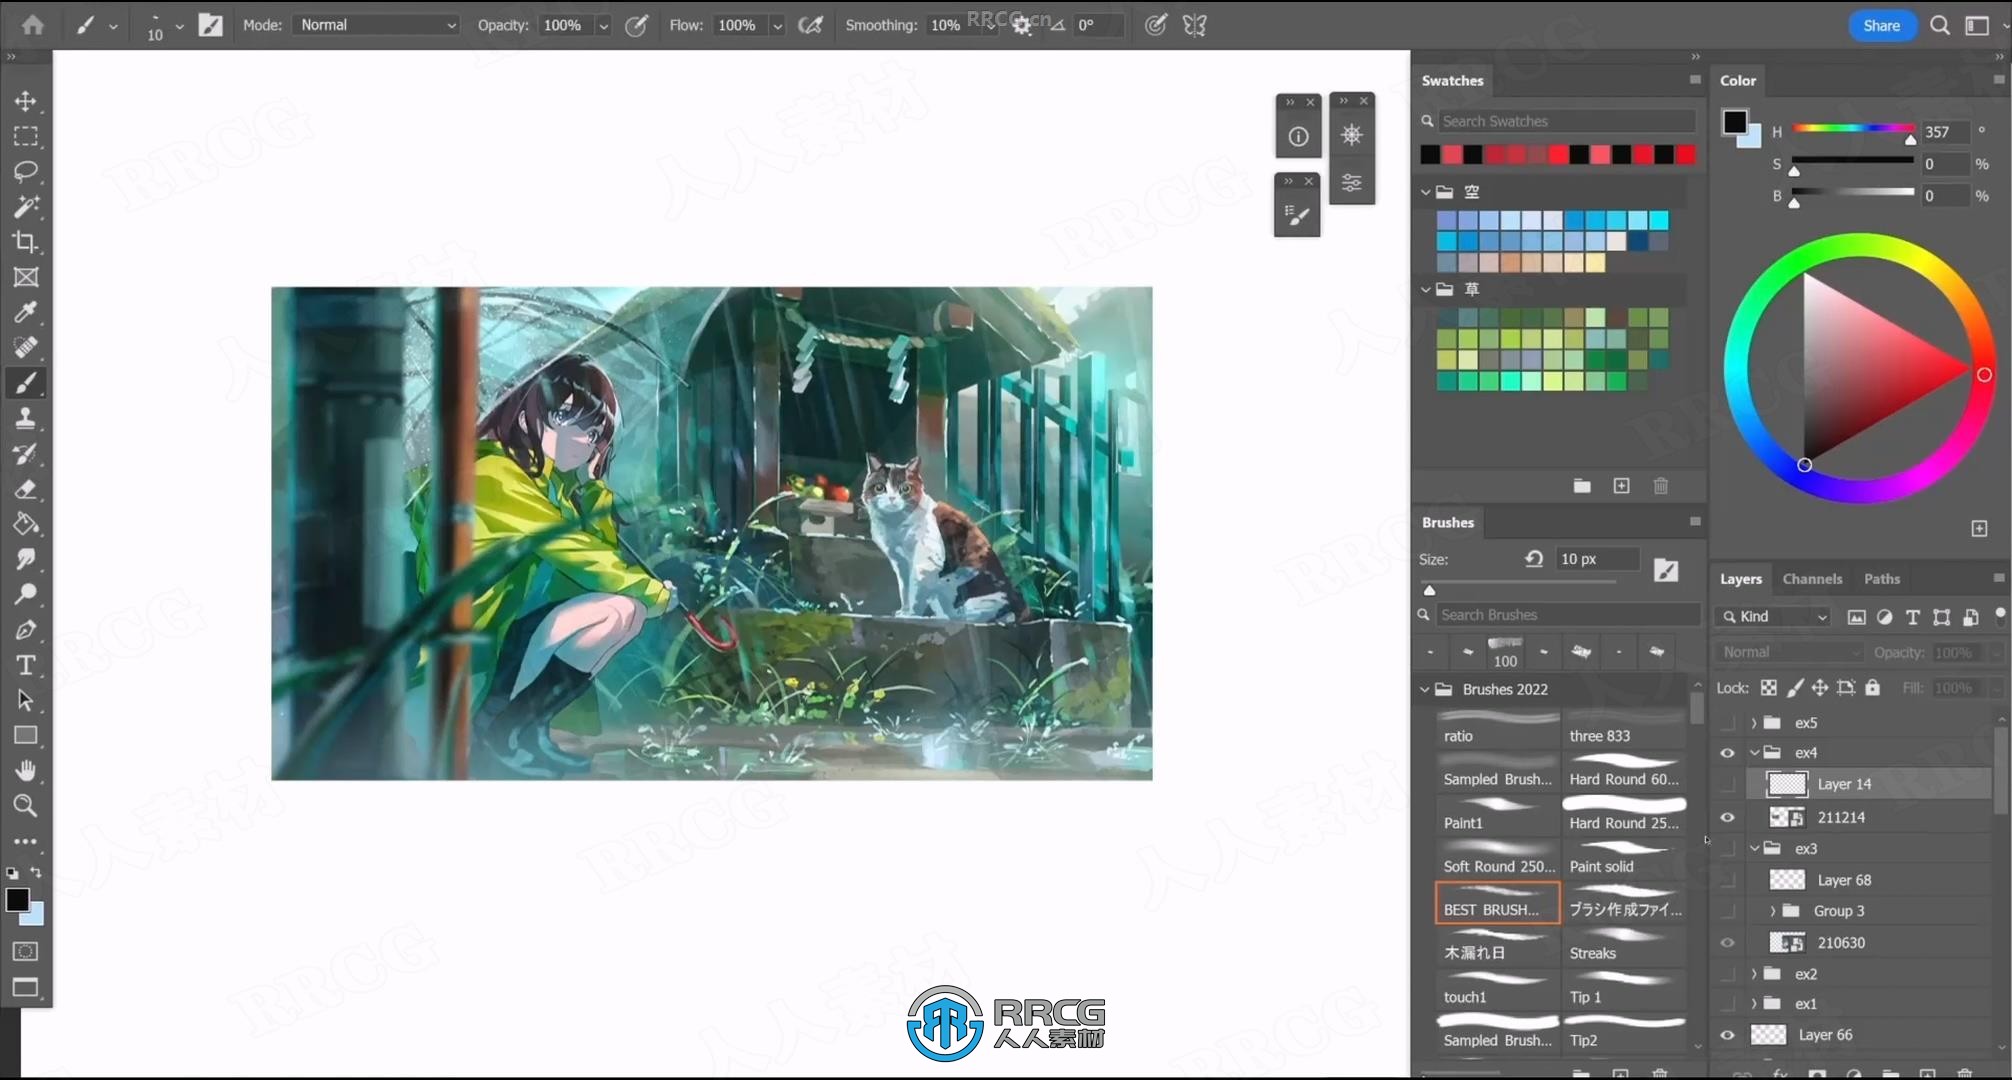The height and width of the screenshot is (1080, 2012).
Task: Open the Brushes panel tab
Action: pyautogui.click(x=1448, y=523)
